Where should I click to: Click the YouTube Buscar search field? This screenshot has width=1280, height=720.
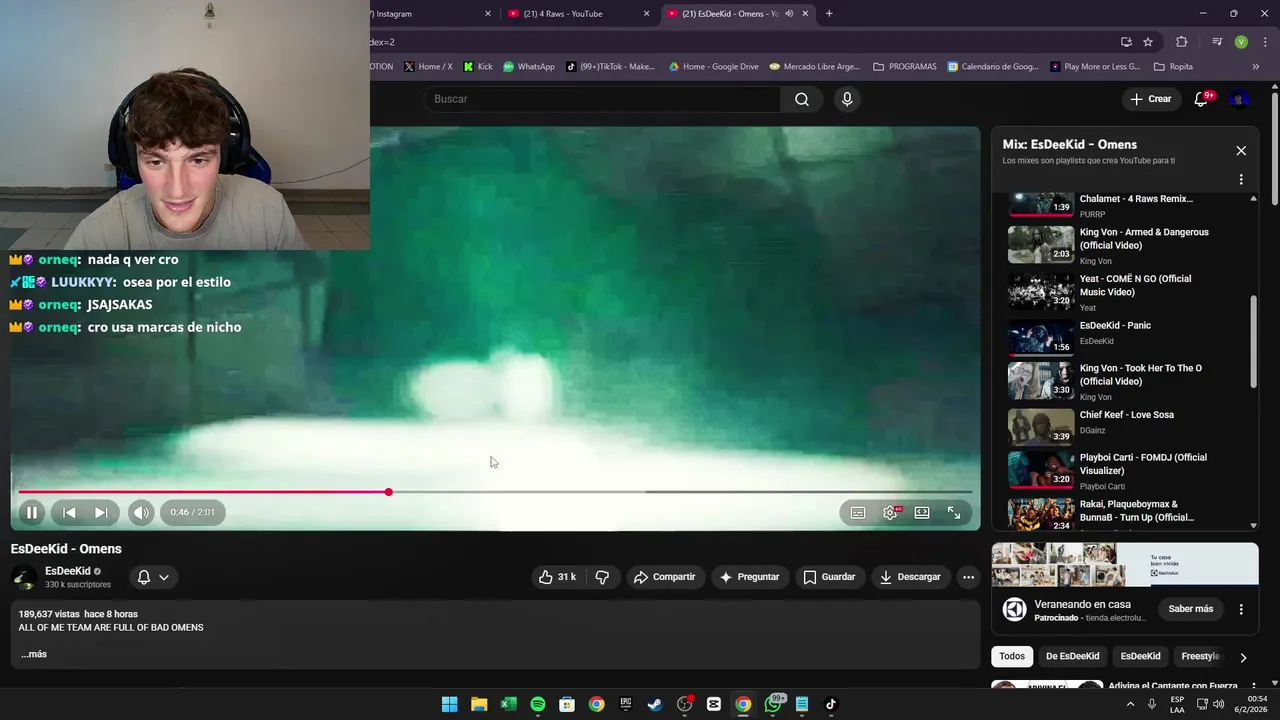(x=602, y=99)
